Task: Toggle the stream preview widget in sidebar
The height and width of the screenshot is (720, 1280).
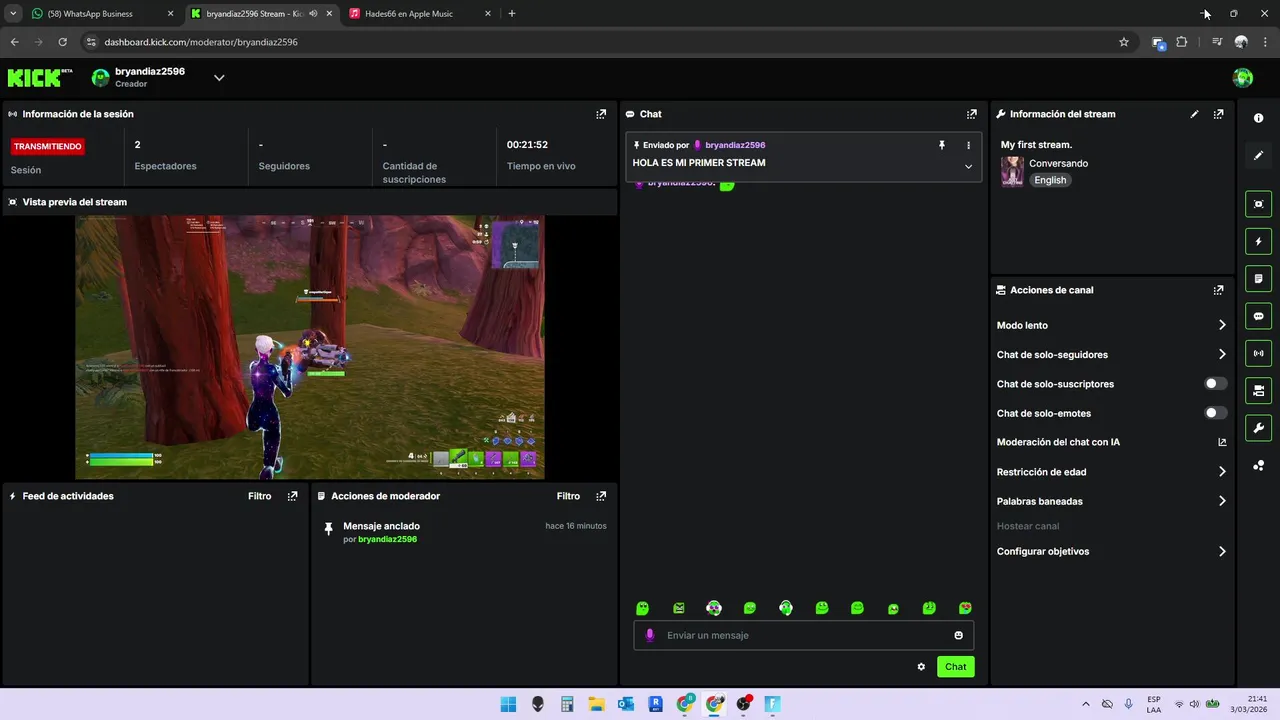Action: [1258, 204]
